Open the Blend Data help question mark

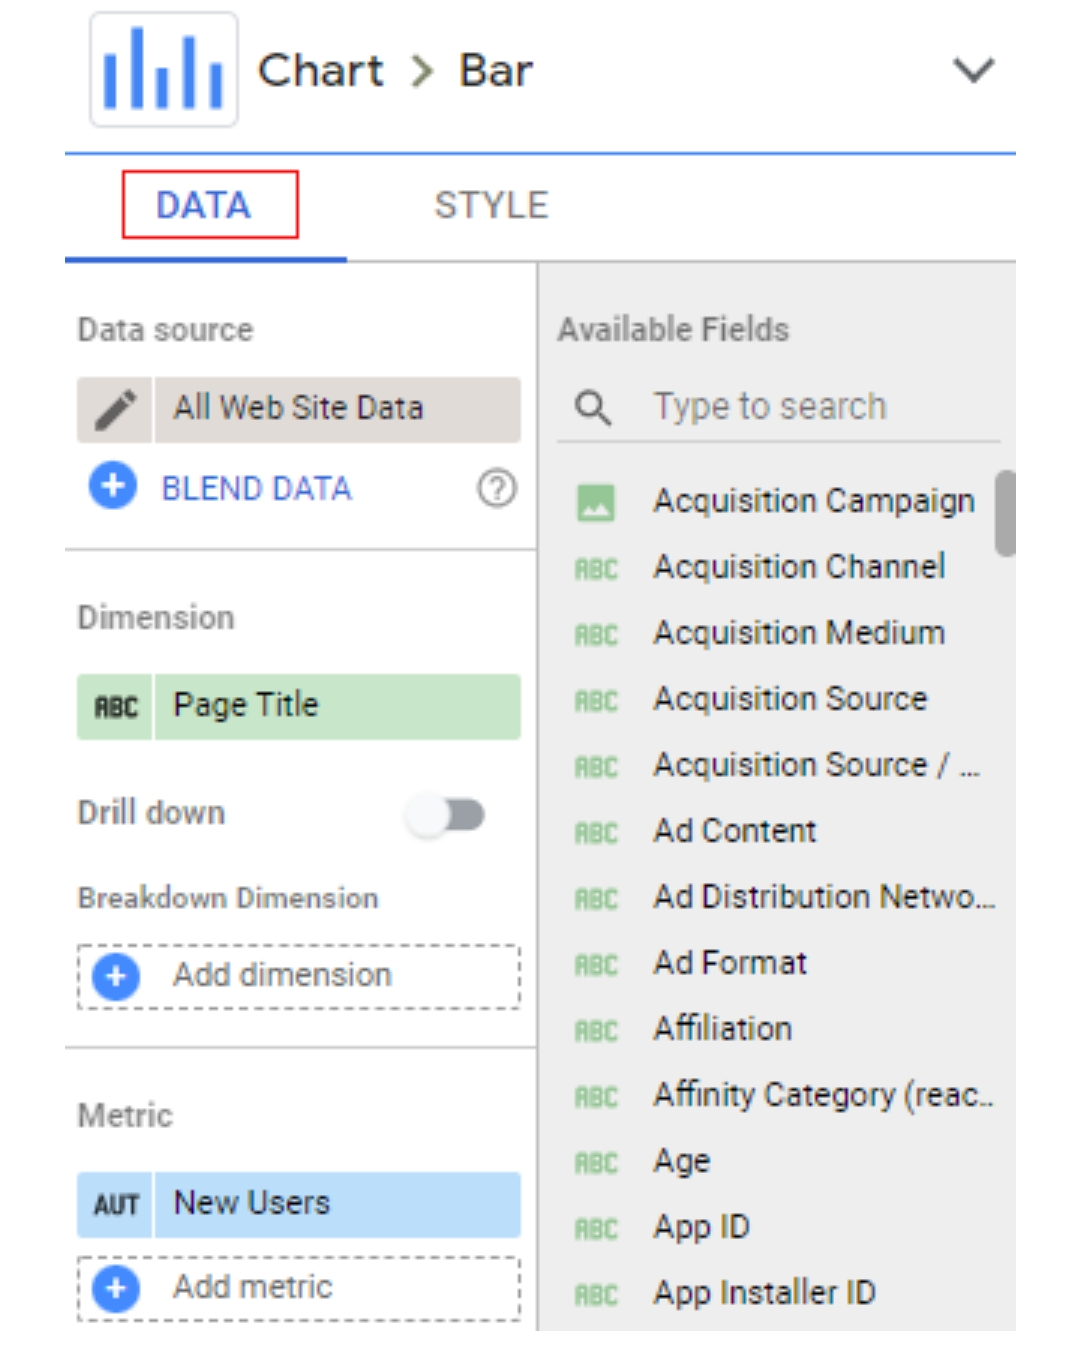[497, 488]
